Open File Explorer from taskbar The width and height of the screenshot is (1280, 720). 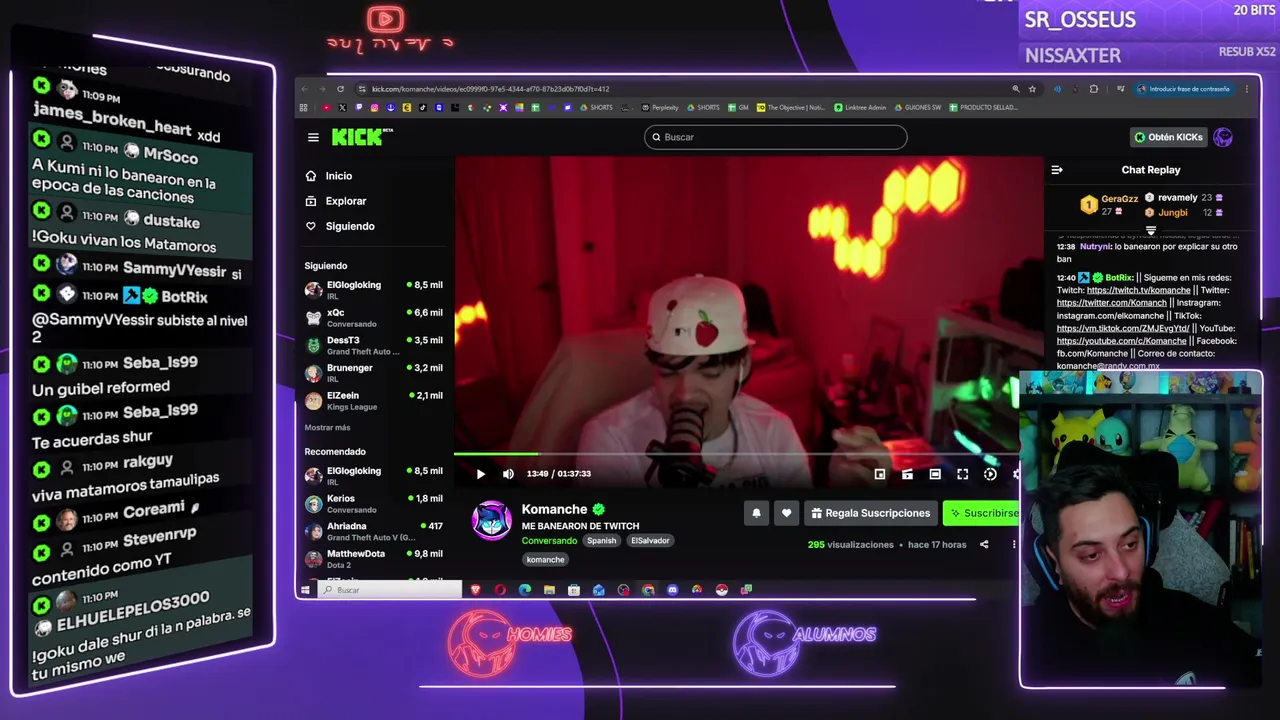pyautogui.click(x=549, y=590)
